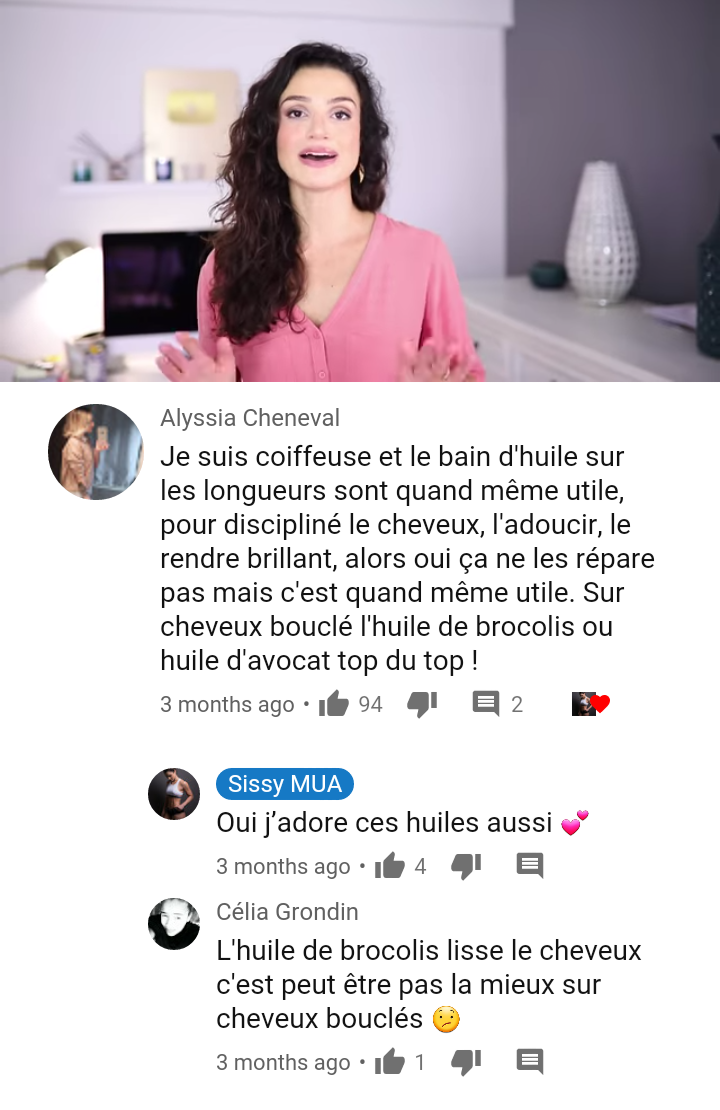Open Alyssia Cheneval's profile picture
Image resolution: width=720 pixels, height=1110 pixels.
(96, 452)
